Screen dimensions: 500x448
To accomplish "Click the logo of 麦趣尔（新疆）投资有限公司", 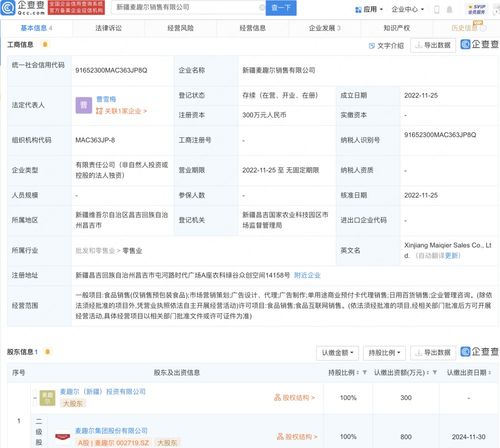I will (47, 398).
